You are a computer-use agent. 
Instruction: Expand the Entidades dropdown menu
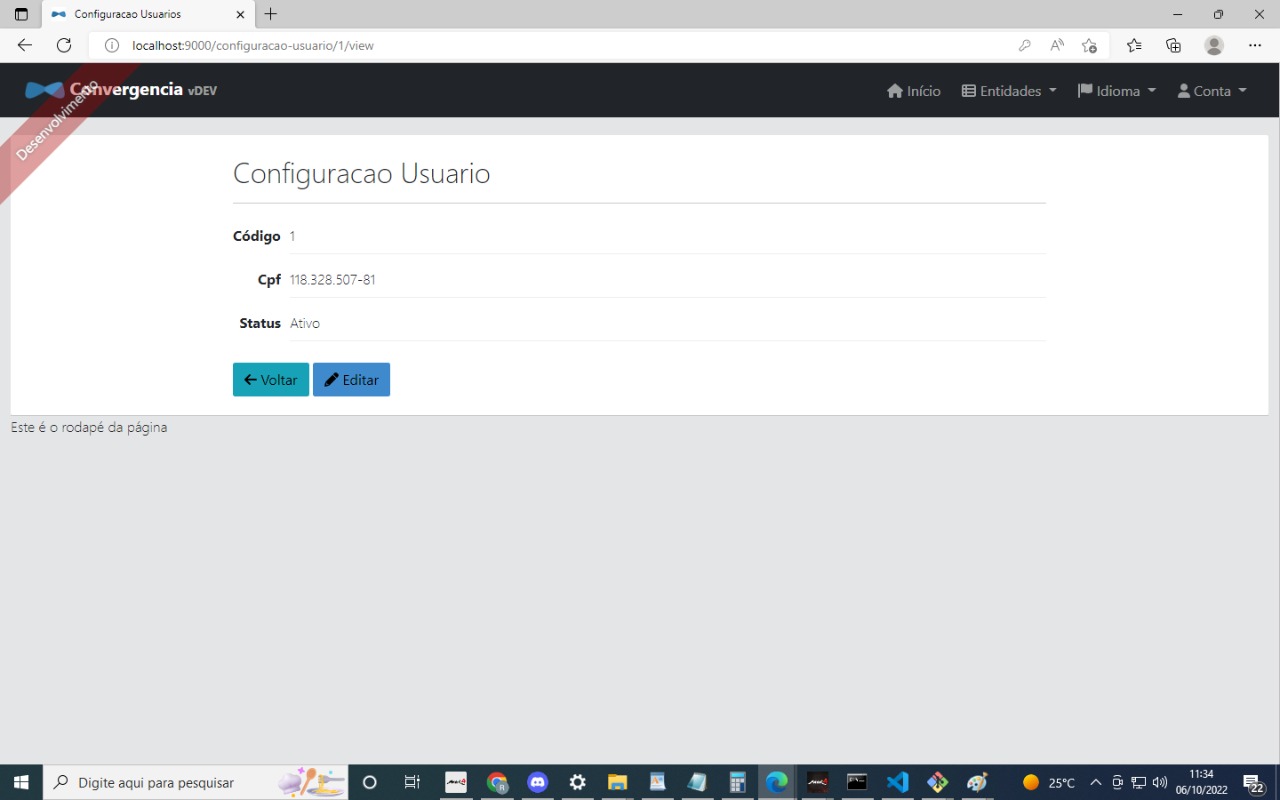tap(1008, 90)
